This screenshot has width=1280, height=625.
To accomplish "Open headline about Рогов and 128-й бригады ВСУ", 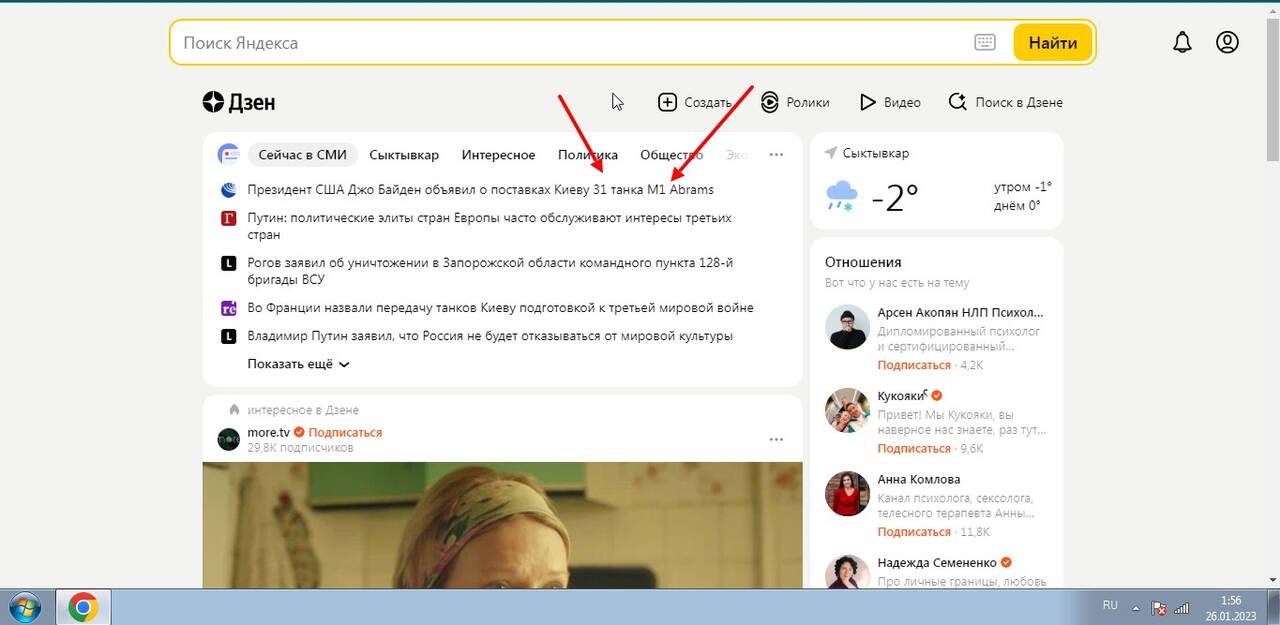I will click(490, 271).
